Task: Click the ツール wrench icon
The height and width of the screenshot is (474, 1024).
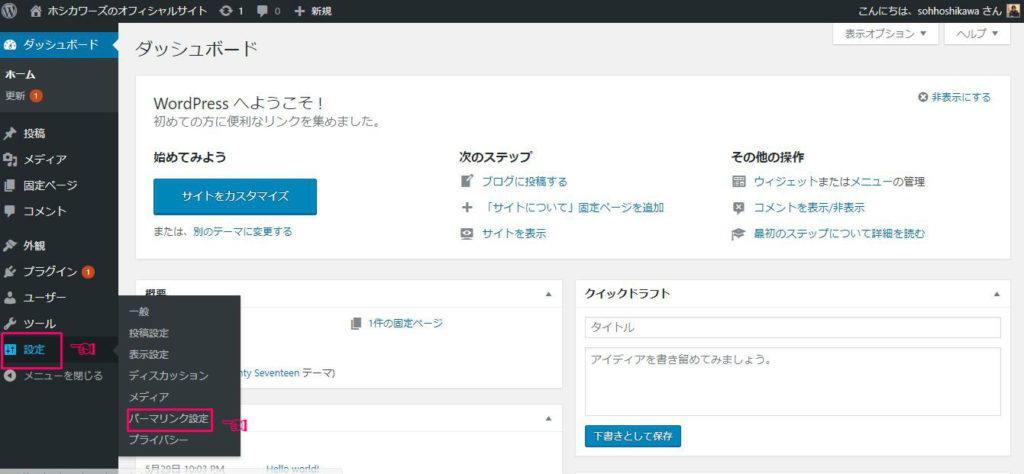Action: 10,323
